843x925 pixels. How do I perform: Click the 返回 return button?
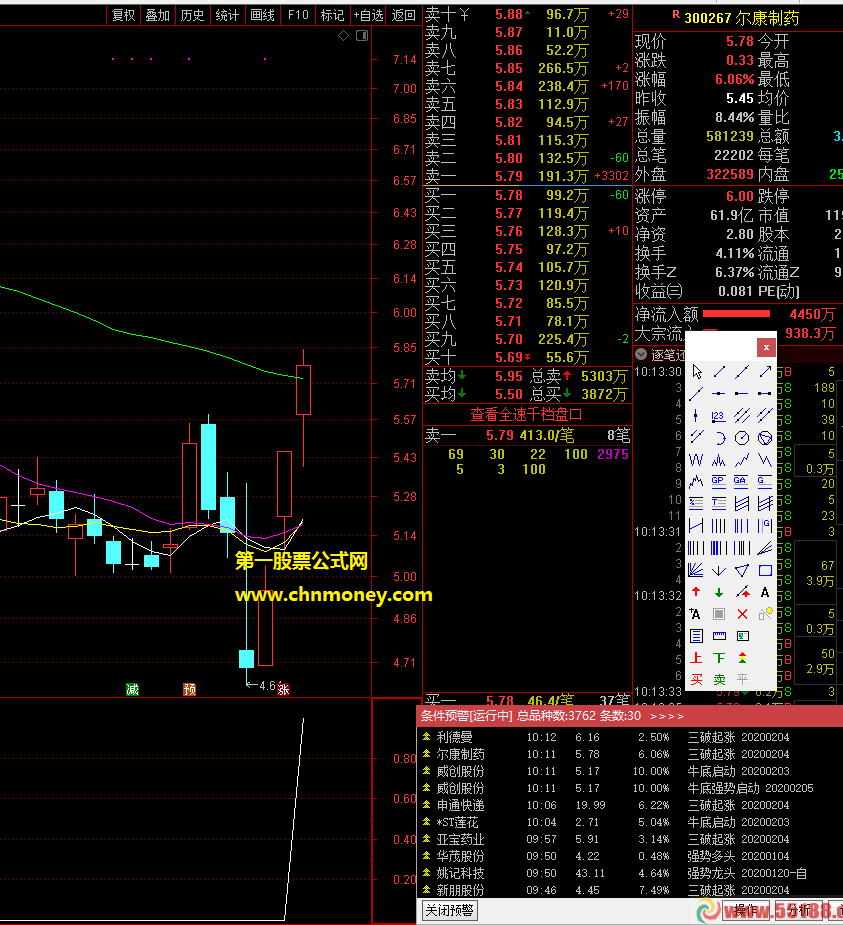[404, 15]
